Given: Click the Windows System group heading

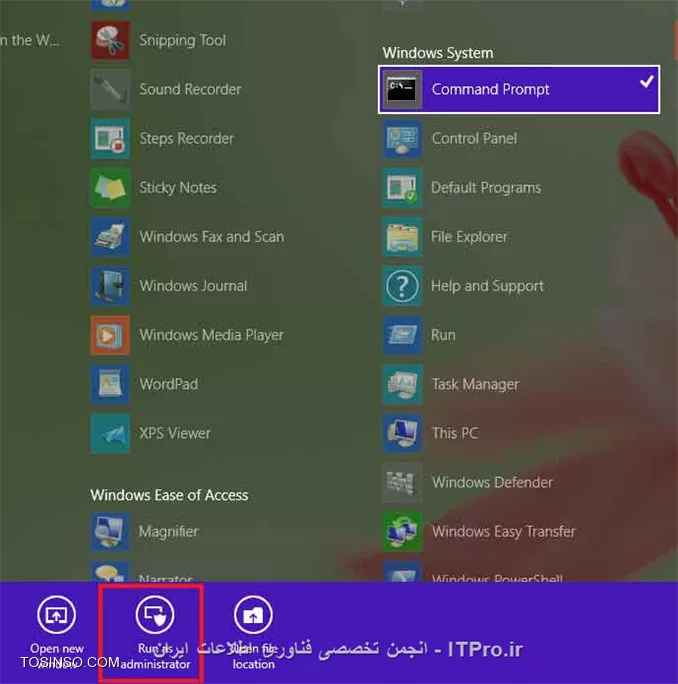Looking at the screenshot, I should [438, 53].
